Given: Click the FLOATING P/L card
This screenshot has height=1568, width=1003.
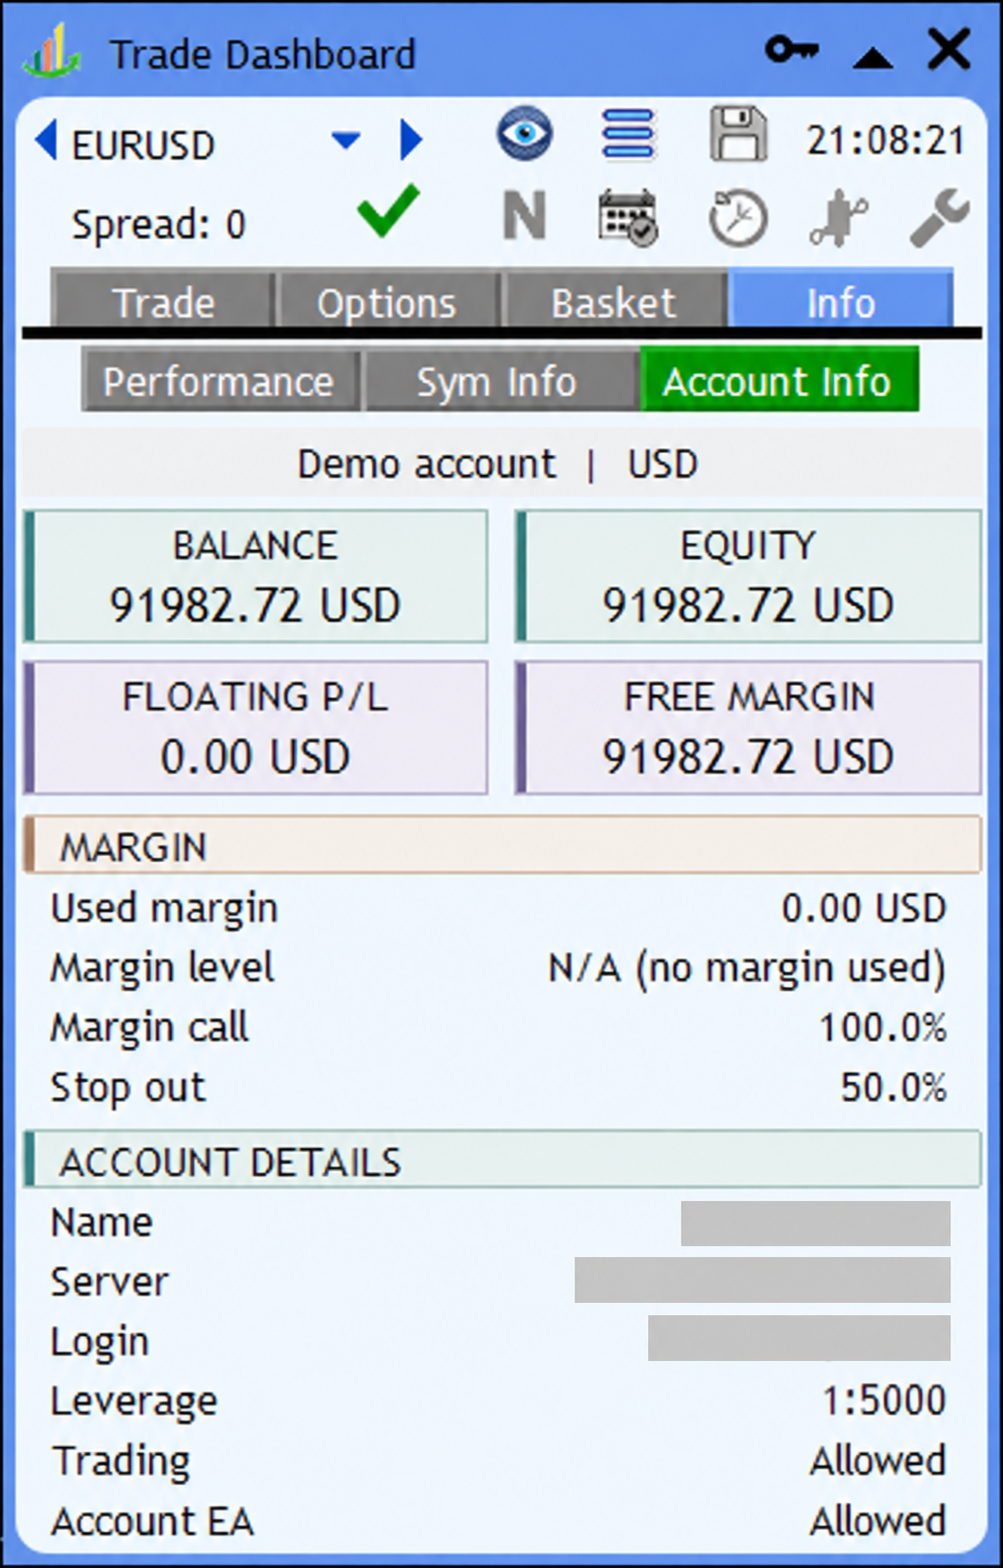Looking at the screenshot, I should click(x=256, y=727).
